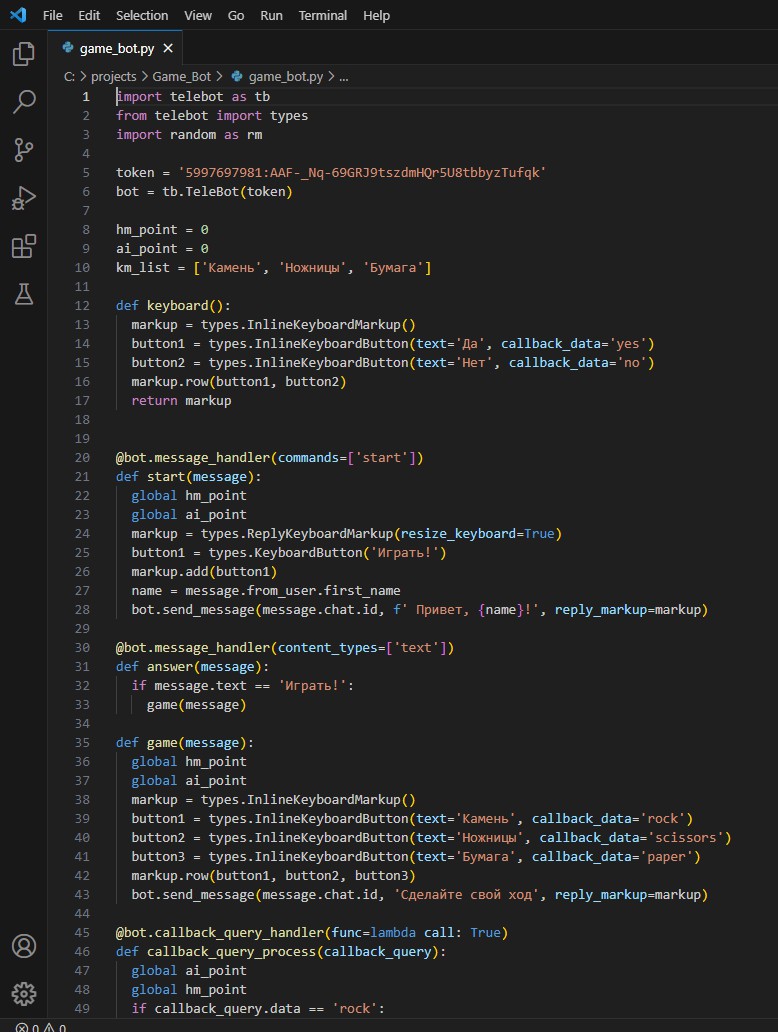Open the Explorer view in activity bar
The width and height of the screenshot is (778, 1032).
coord(24,53)
